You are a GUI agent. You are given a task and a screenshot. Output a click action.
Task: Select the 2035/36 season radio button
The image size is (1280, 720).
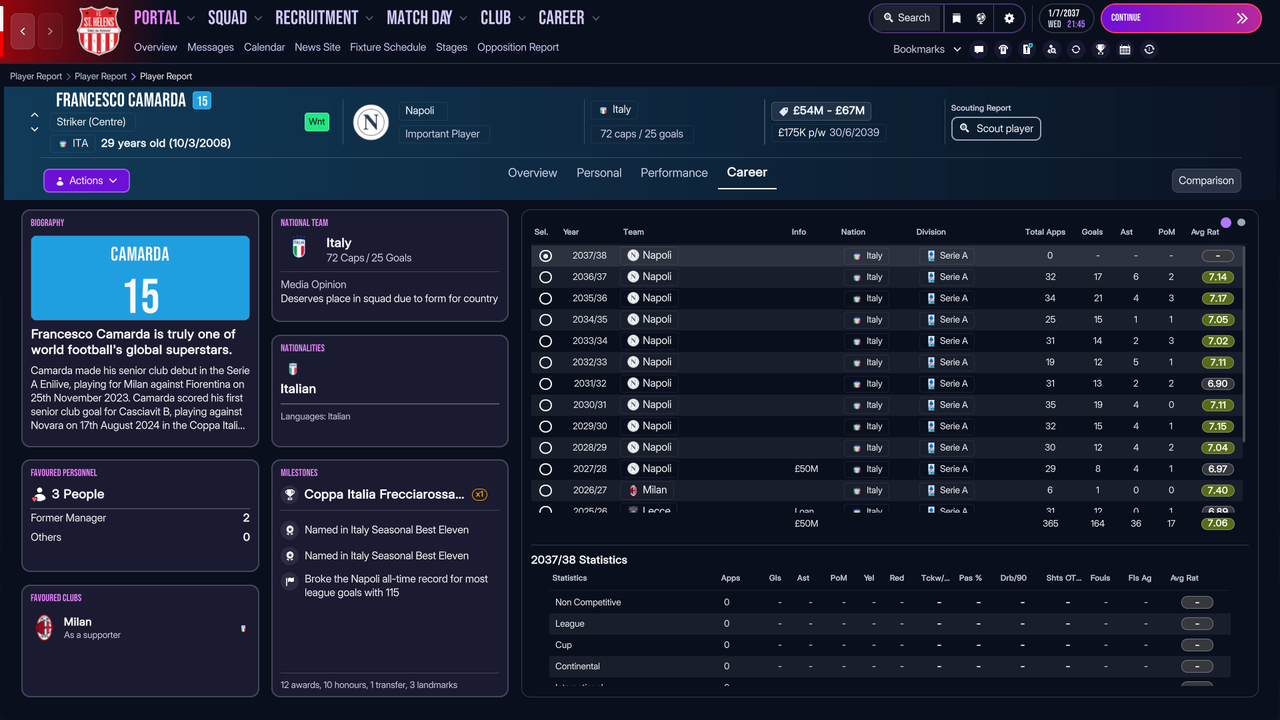click(x=545, y=298)
